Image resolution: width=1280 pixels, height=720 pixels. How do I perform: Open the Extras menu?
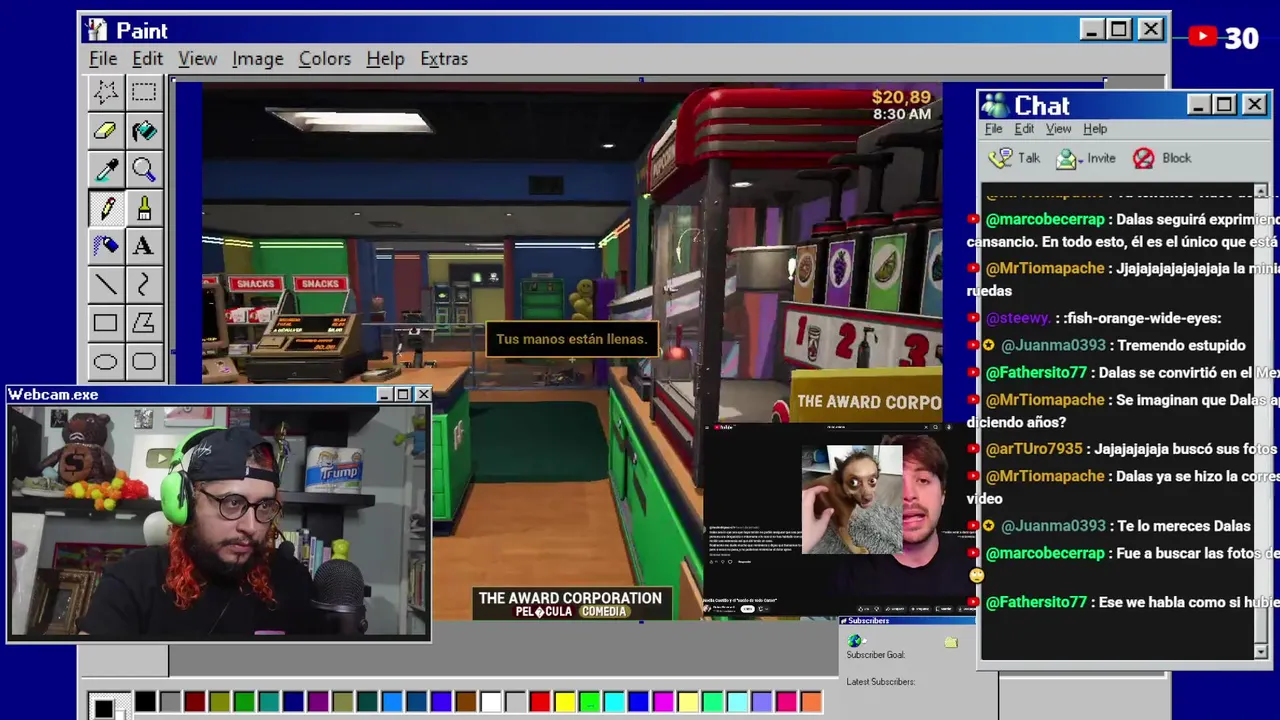point(443,59)
